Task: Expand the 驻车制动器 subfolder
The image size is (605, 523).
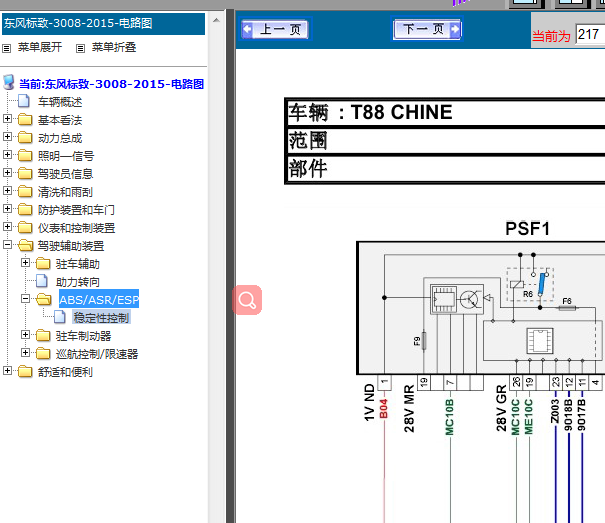Action: pos(25,335)
